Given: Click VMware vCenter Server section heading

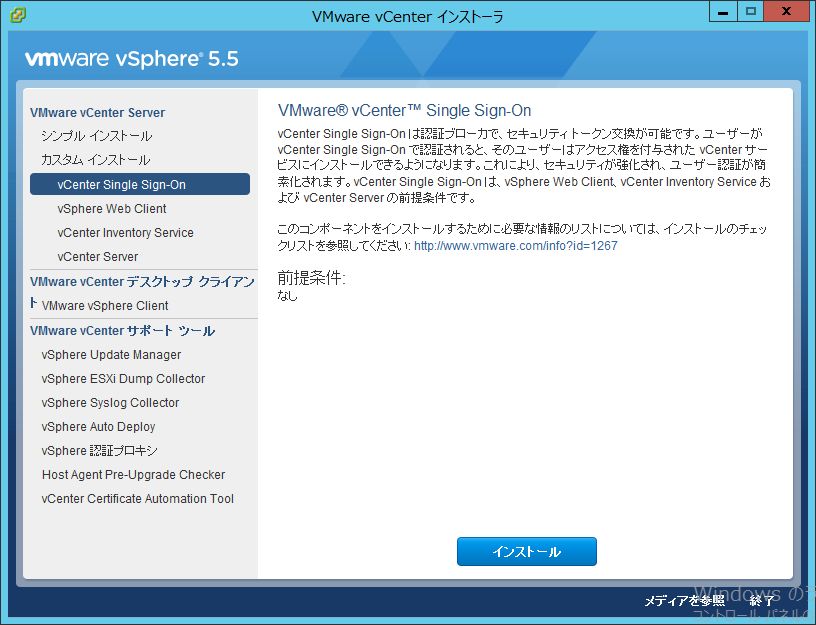Looking at the screenshot, I should point(97,112).
